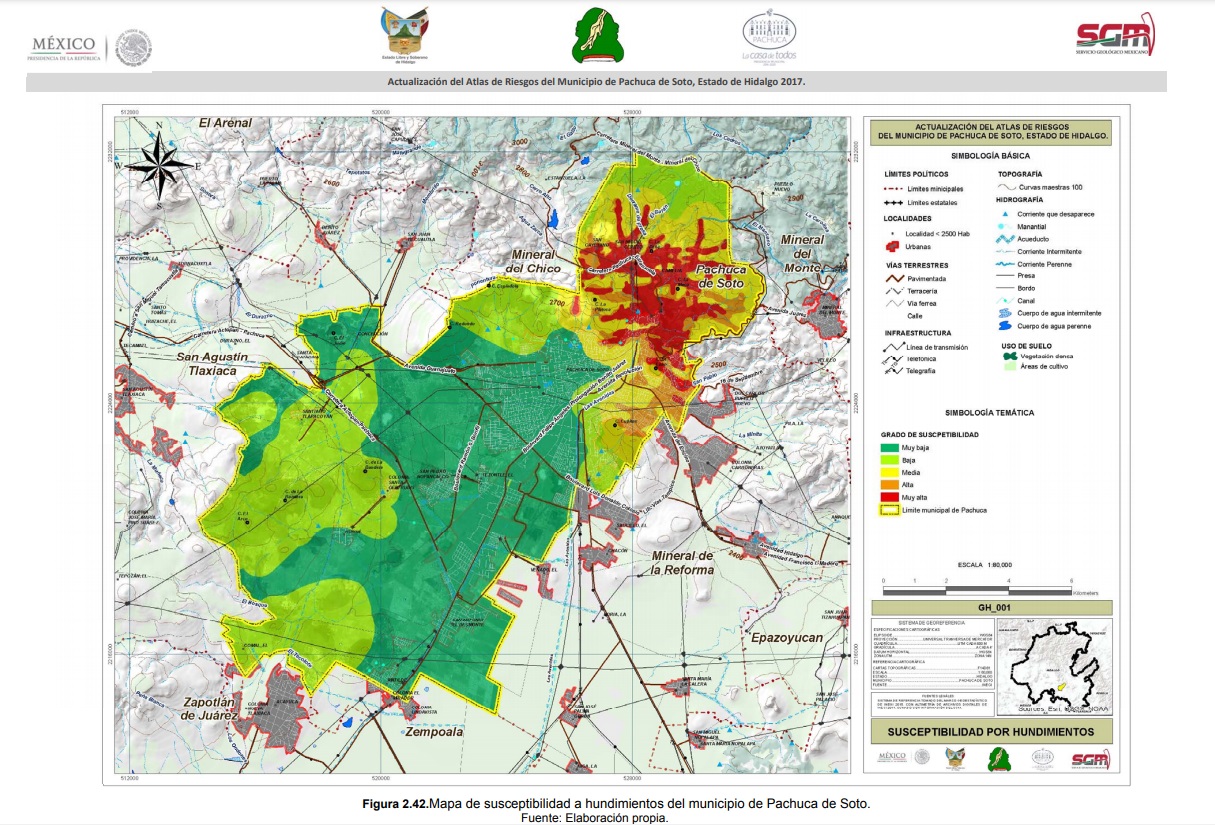Click the Manantial symbol in the legend
Image resolution: width=1215 pixels, height=825 pixels.
click(x=1006, y=226)
